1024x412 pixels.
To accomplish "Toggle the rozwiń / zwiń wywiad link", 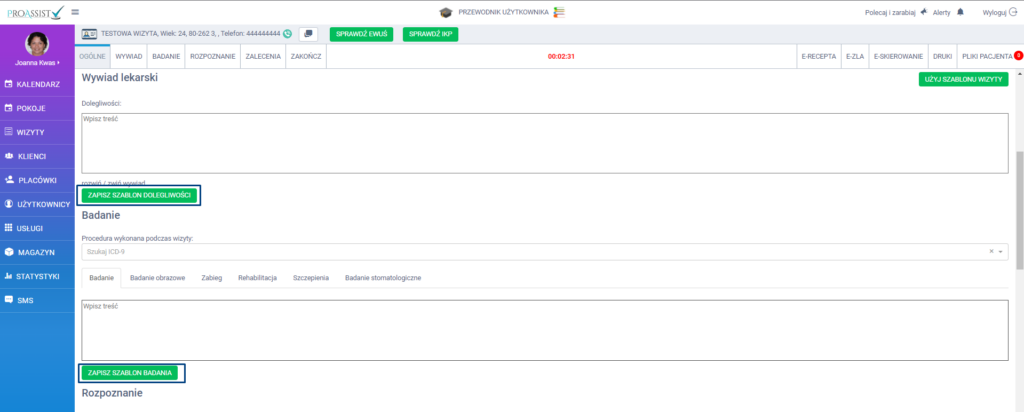I will (112, 183).
